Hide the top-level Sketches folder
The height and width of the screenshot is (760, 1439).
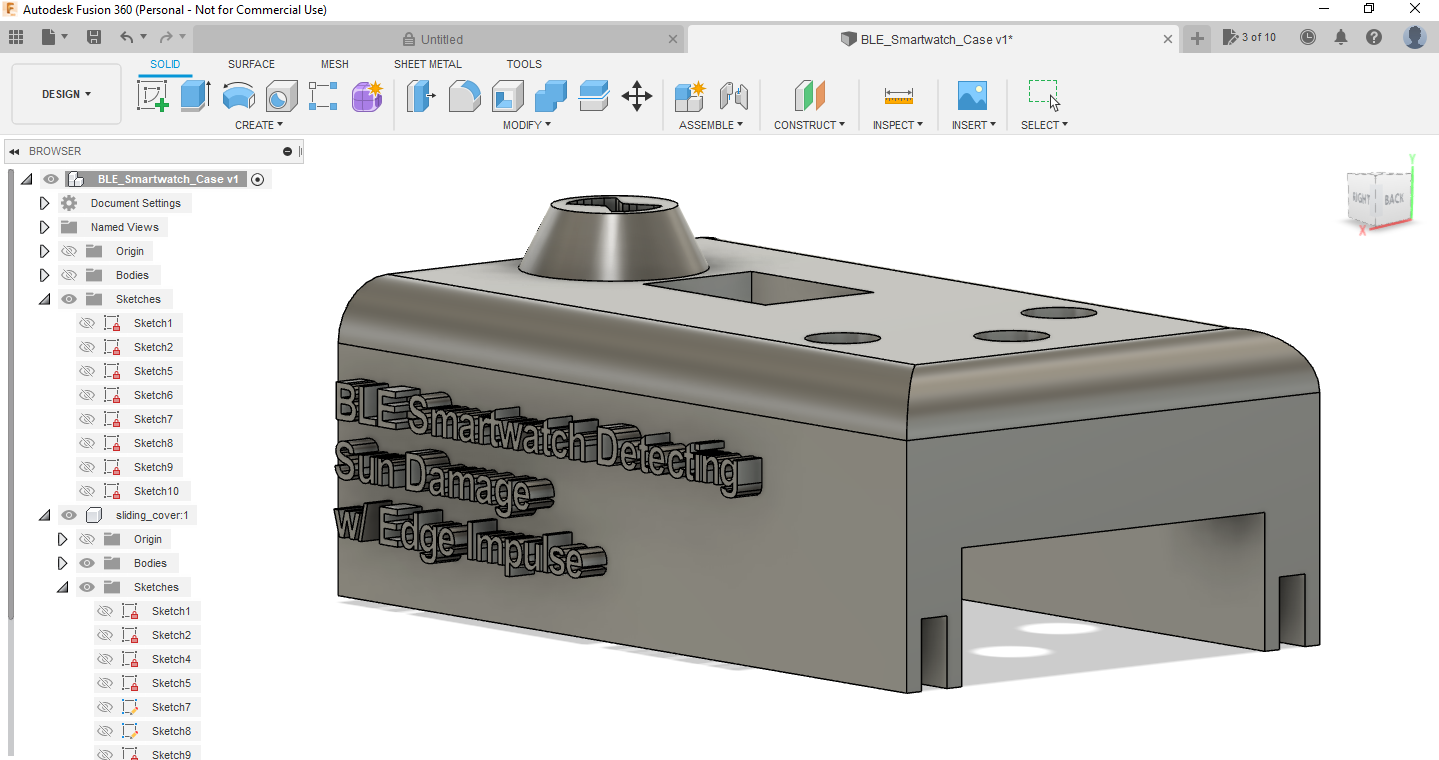pos(69,299)
